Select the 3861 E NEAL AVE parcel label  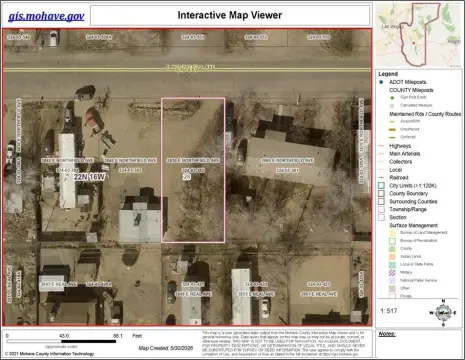(x=319, y=294)
